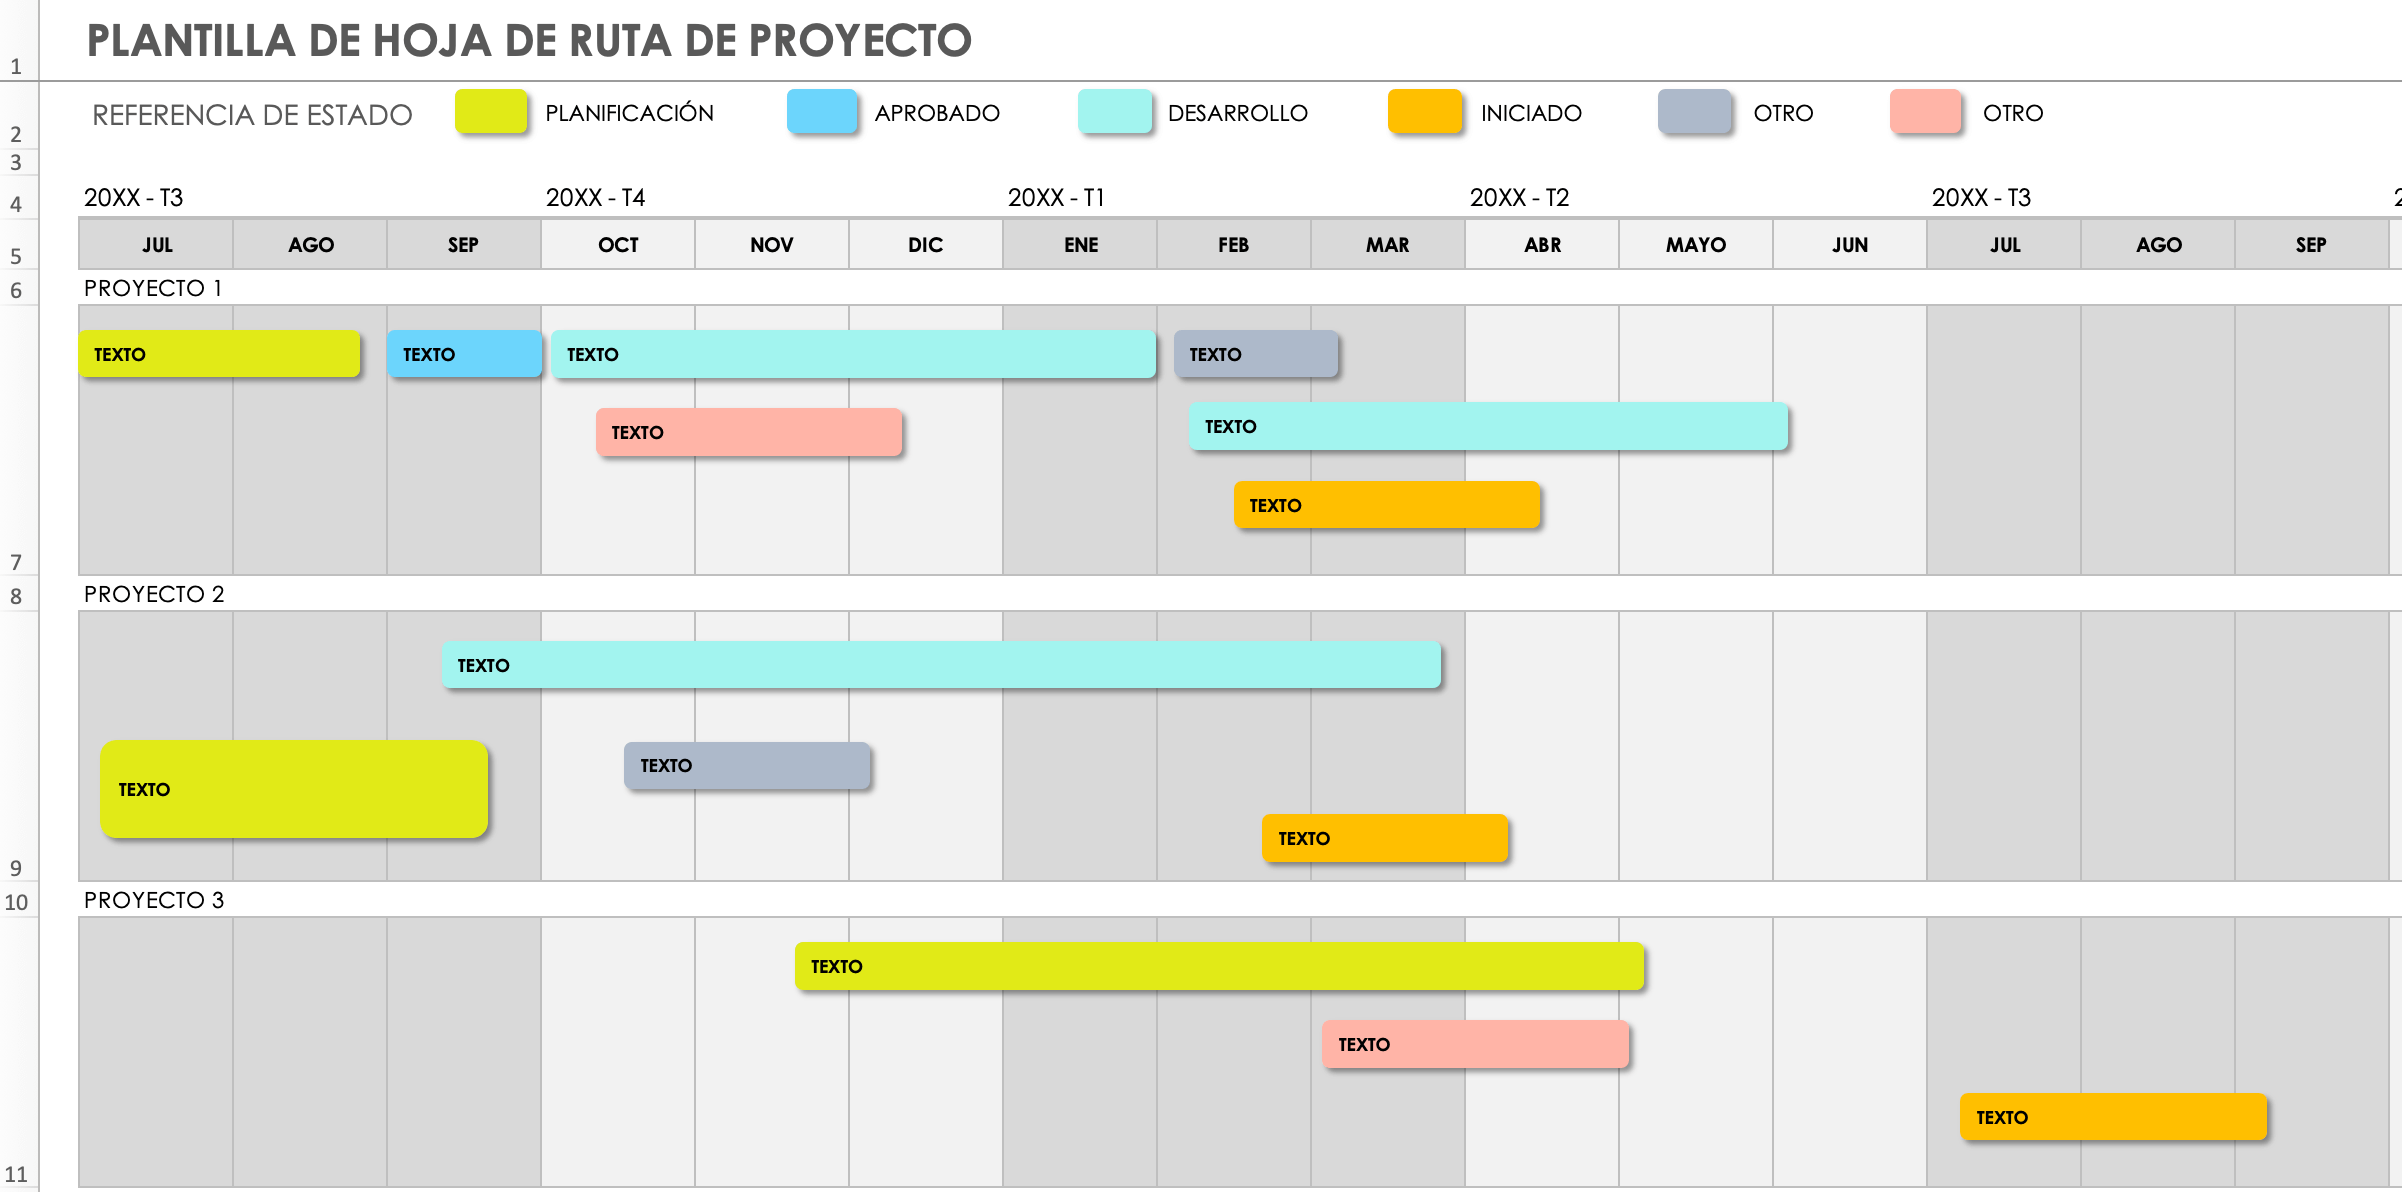Select the orange TEXTO bar in Proyecto 2

[x=1385, y=838]
